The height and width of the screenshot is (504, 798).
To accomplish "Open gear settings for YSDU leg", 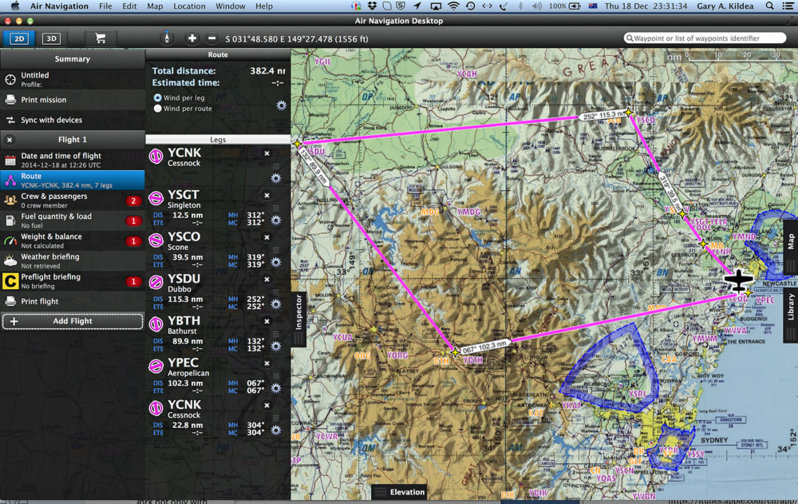I will click(276, 304).
